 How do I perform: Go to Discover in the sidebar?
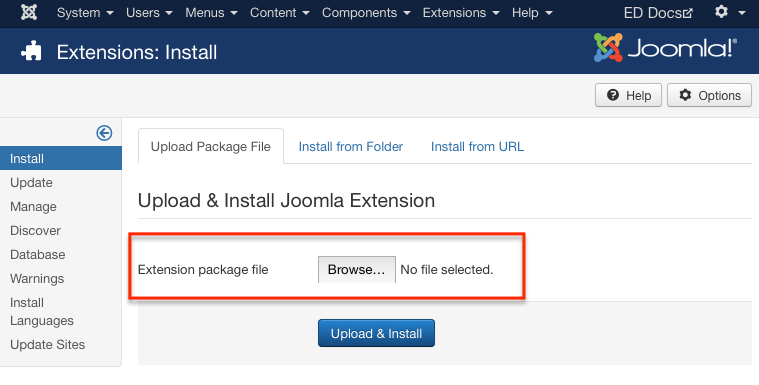point(35,231)
